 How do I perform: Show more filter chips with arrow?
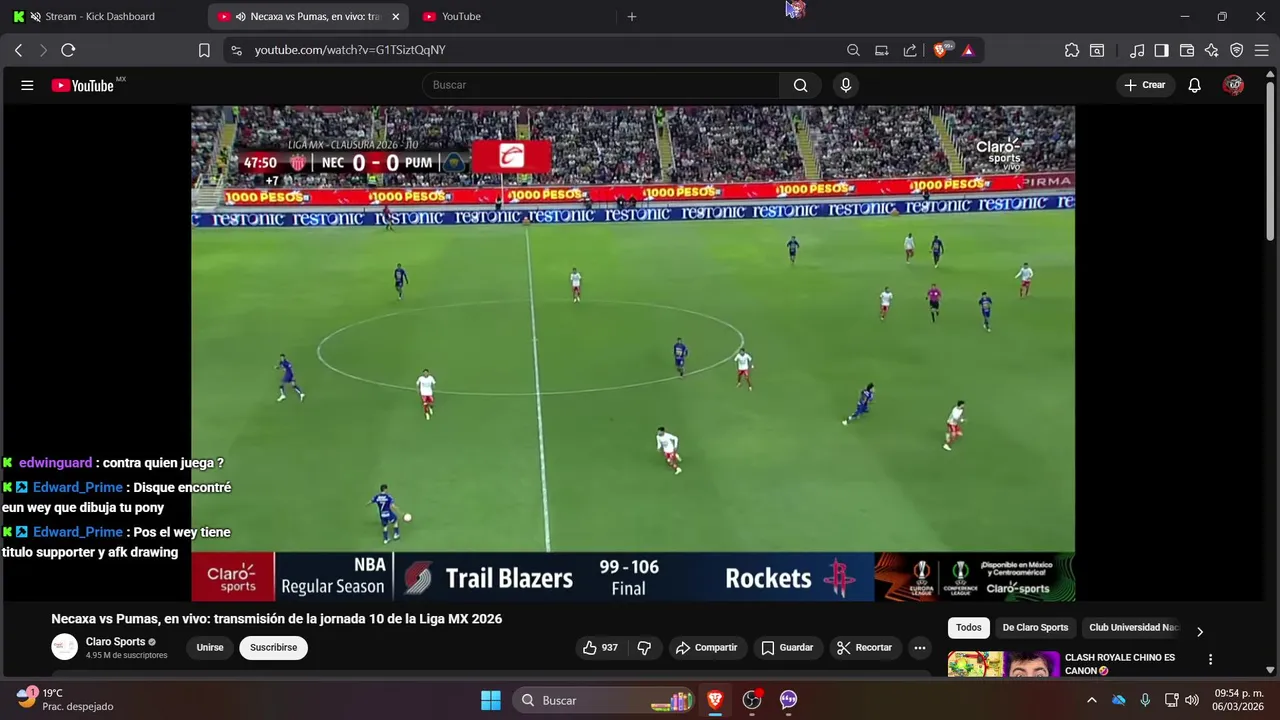(x=1200, y=631)
